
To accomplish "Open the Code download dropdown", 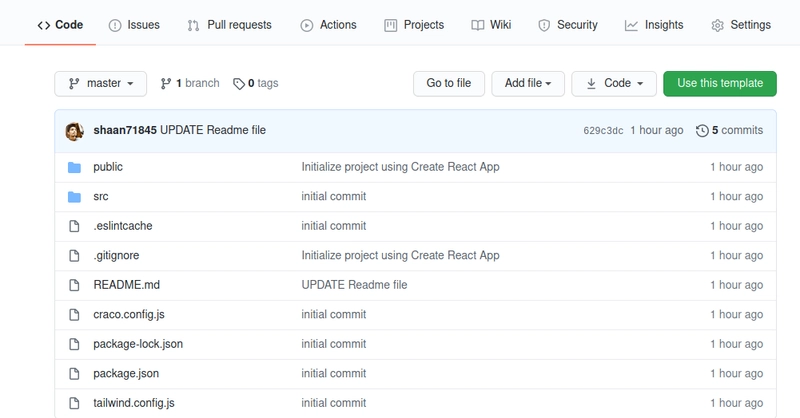I will pyautogui.click(x=614, y=84).
